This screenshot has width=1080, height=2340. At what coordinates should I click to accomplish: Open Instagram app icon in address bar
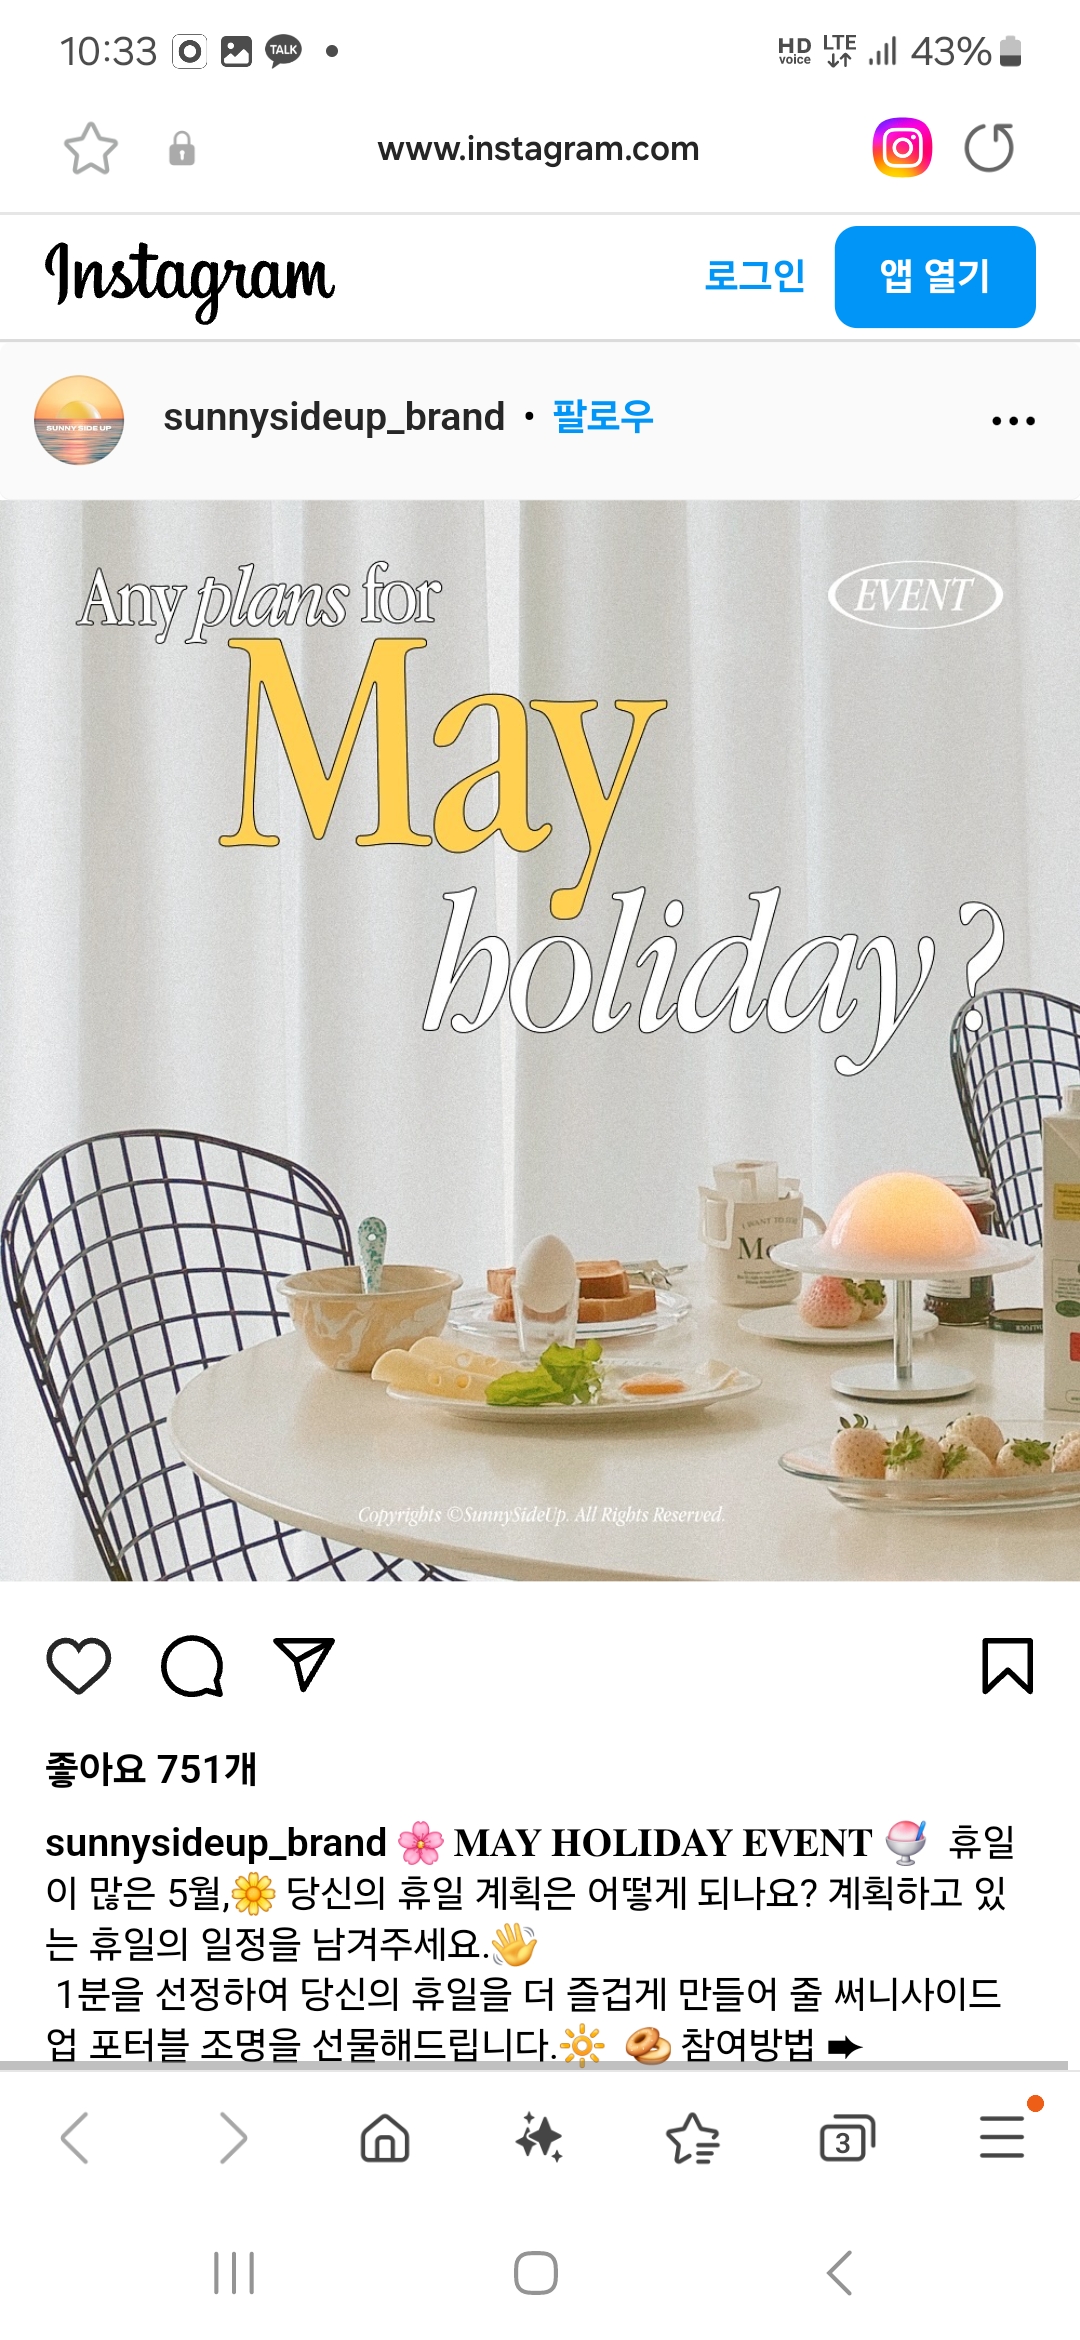(902, 148)
